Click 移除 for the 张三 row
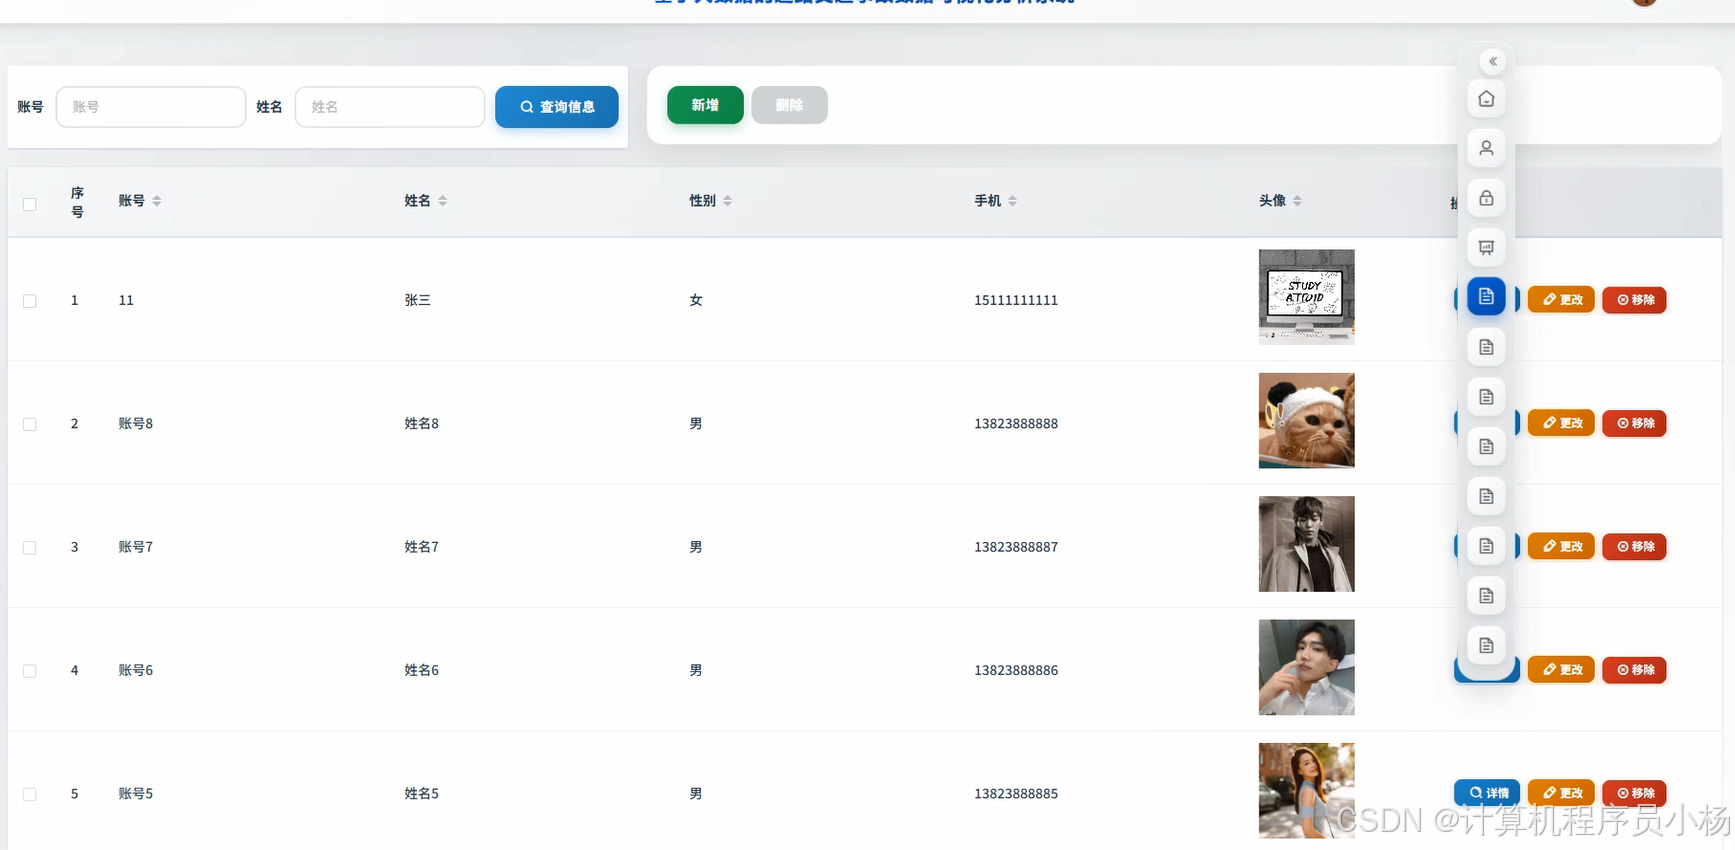This screenshot has height=850, width=1735. [x=1634, y=300]
